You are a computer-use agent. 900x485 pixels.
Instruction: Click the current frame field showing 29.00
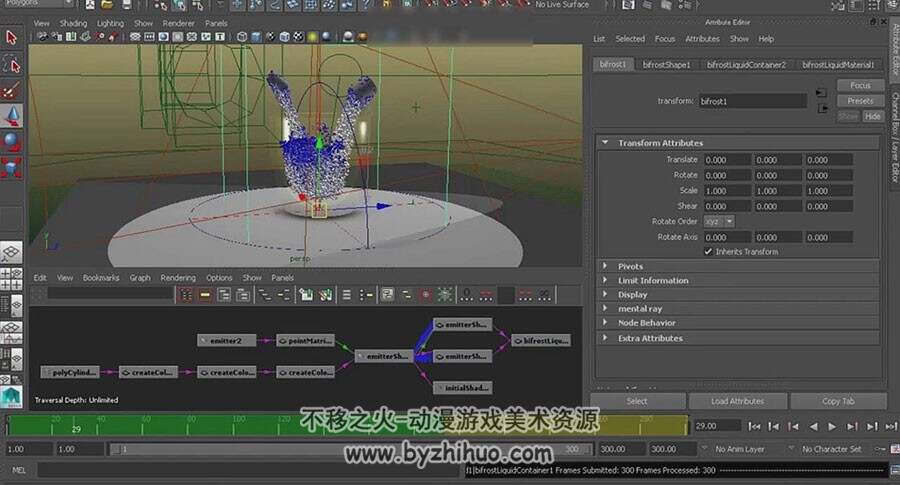[x=717, y=426]
